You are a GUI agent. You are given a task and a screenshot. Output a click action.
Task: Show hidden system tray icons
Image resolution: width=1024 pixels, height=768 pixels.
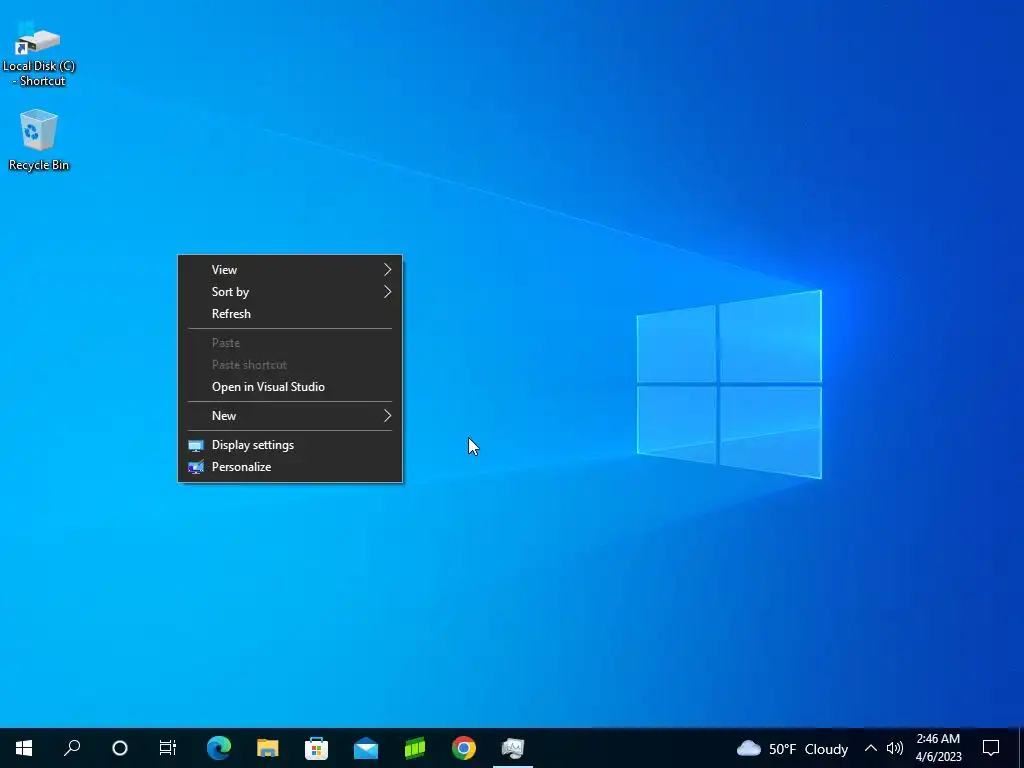tap(871, 748)
